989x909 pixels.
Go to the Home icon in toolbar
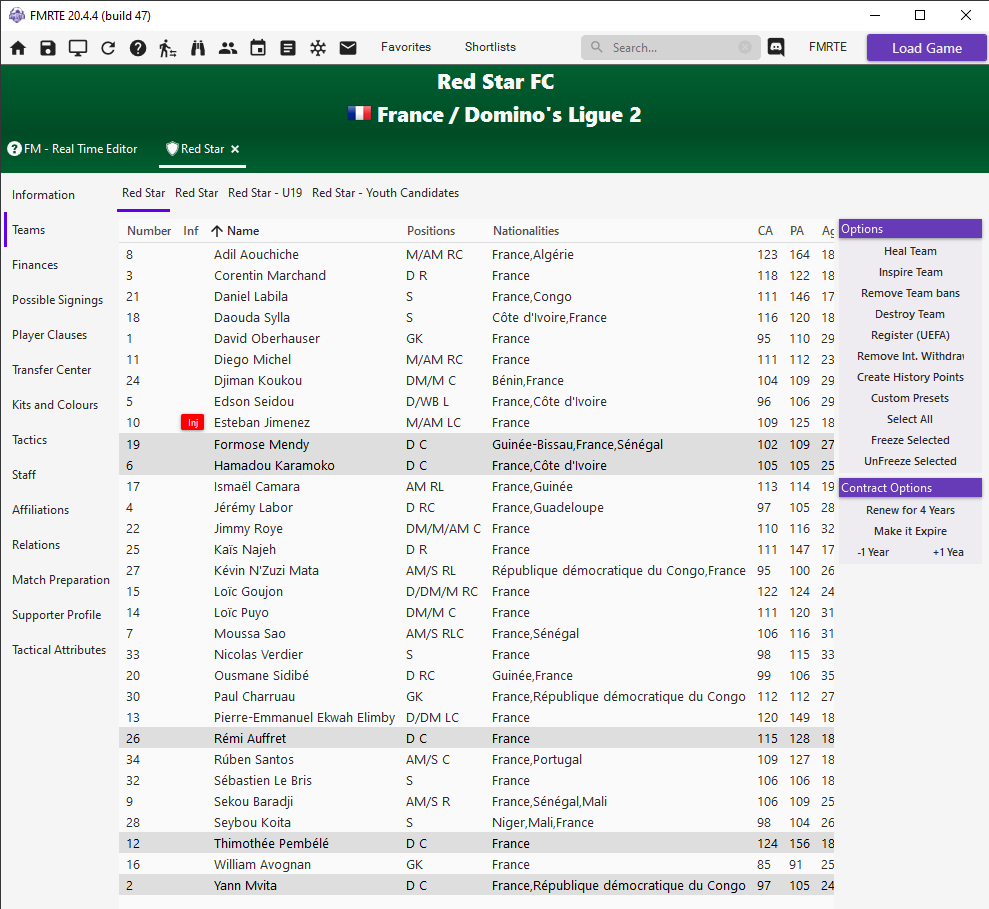pos(18,48)
